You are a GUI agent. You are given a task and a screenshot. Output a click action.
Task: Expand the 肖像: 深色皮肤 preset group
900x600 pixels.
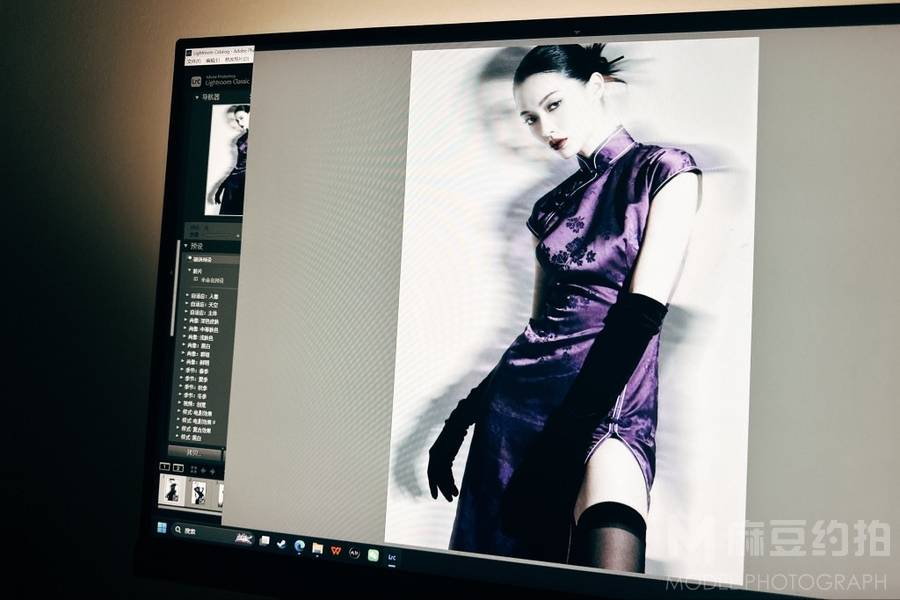[185, 320]
